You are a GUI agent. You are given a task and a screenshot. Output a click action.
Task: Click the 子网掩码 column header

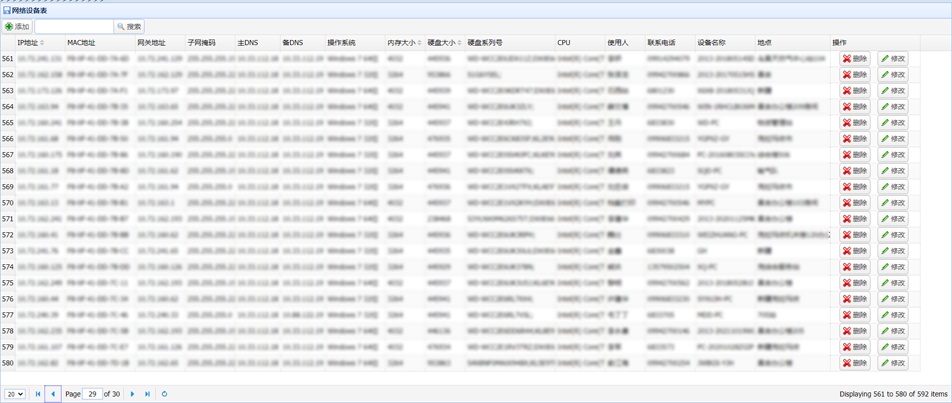(x=210, y=43)
